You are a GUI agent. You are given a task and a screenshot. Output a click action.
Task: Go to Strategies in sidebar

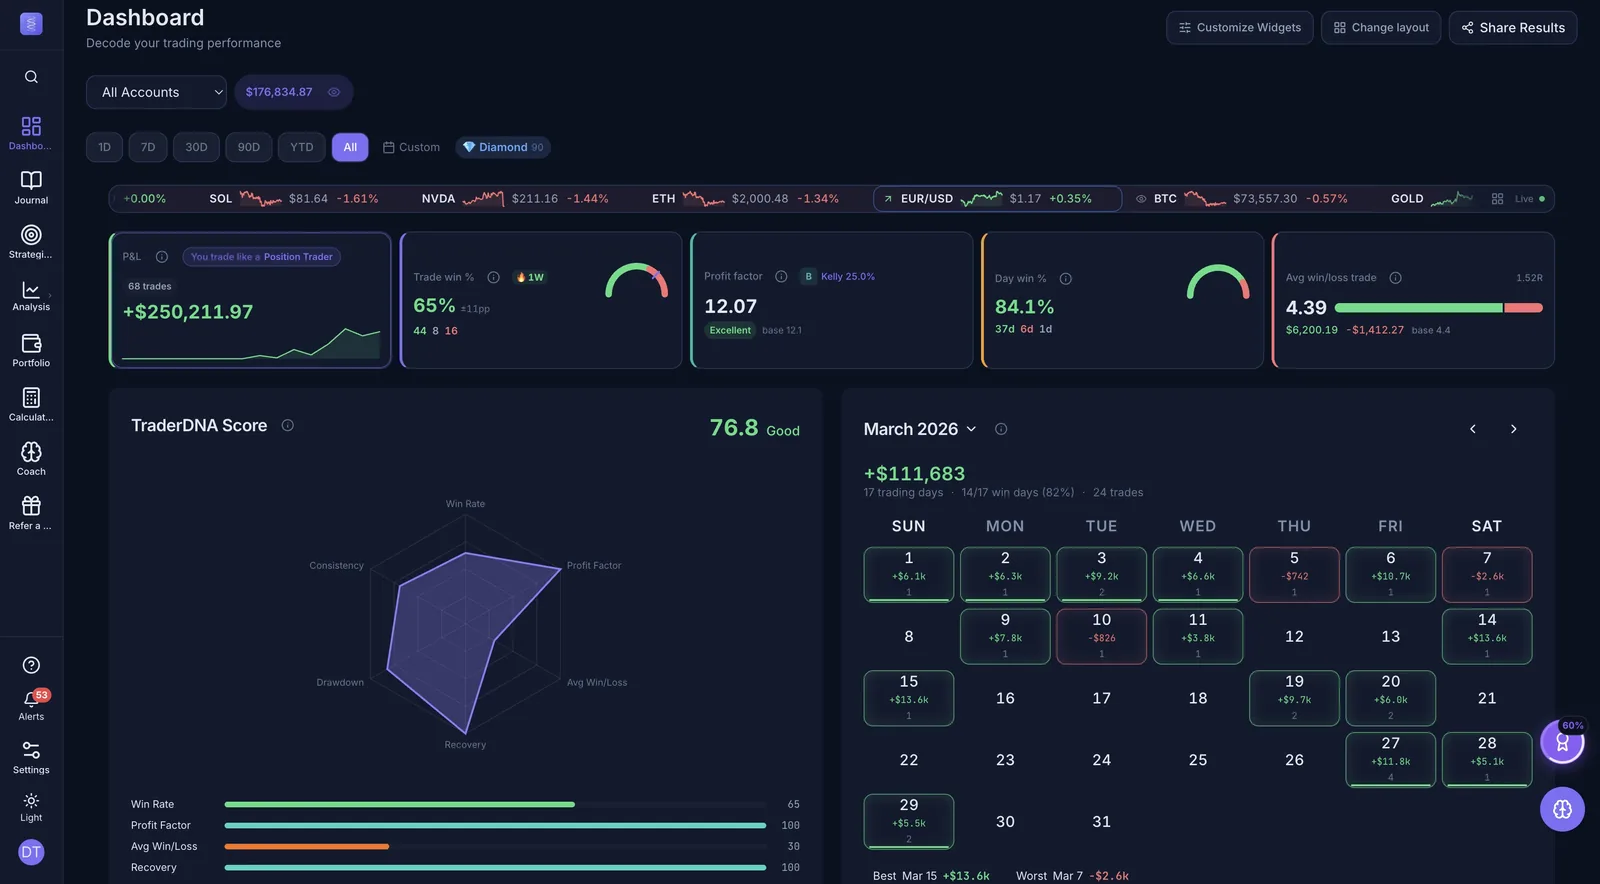tap(31, 241)
